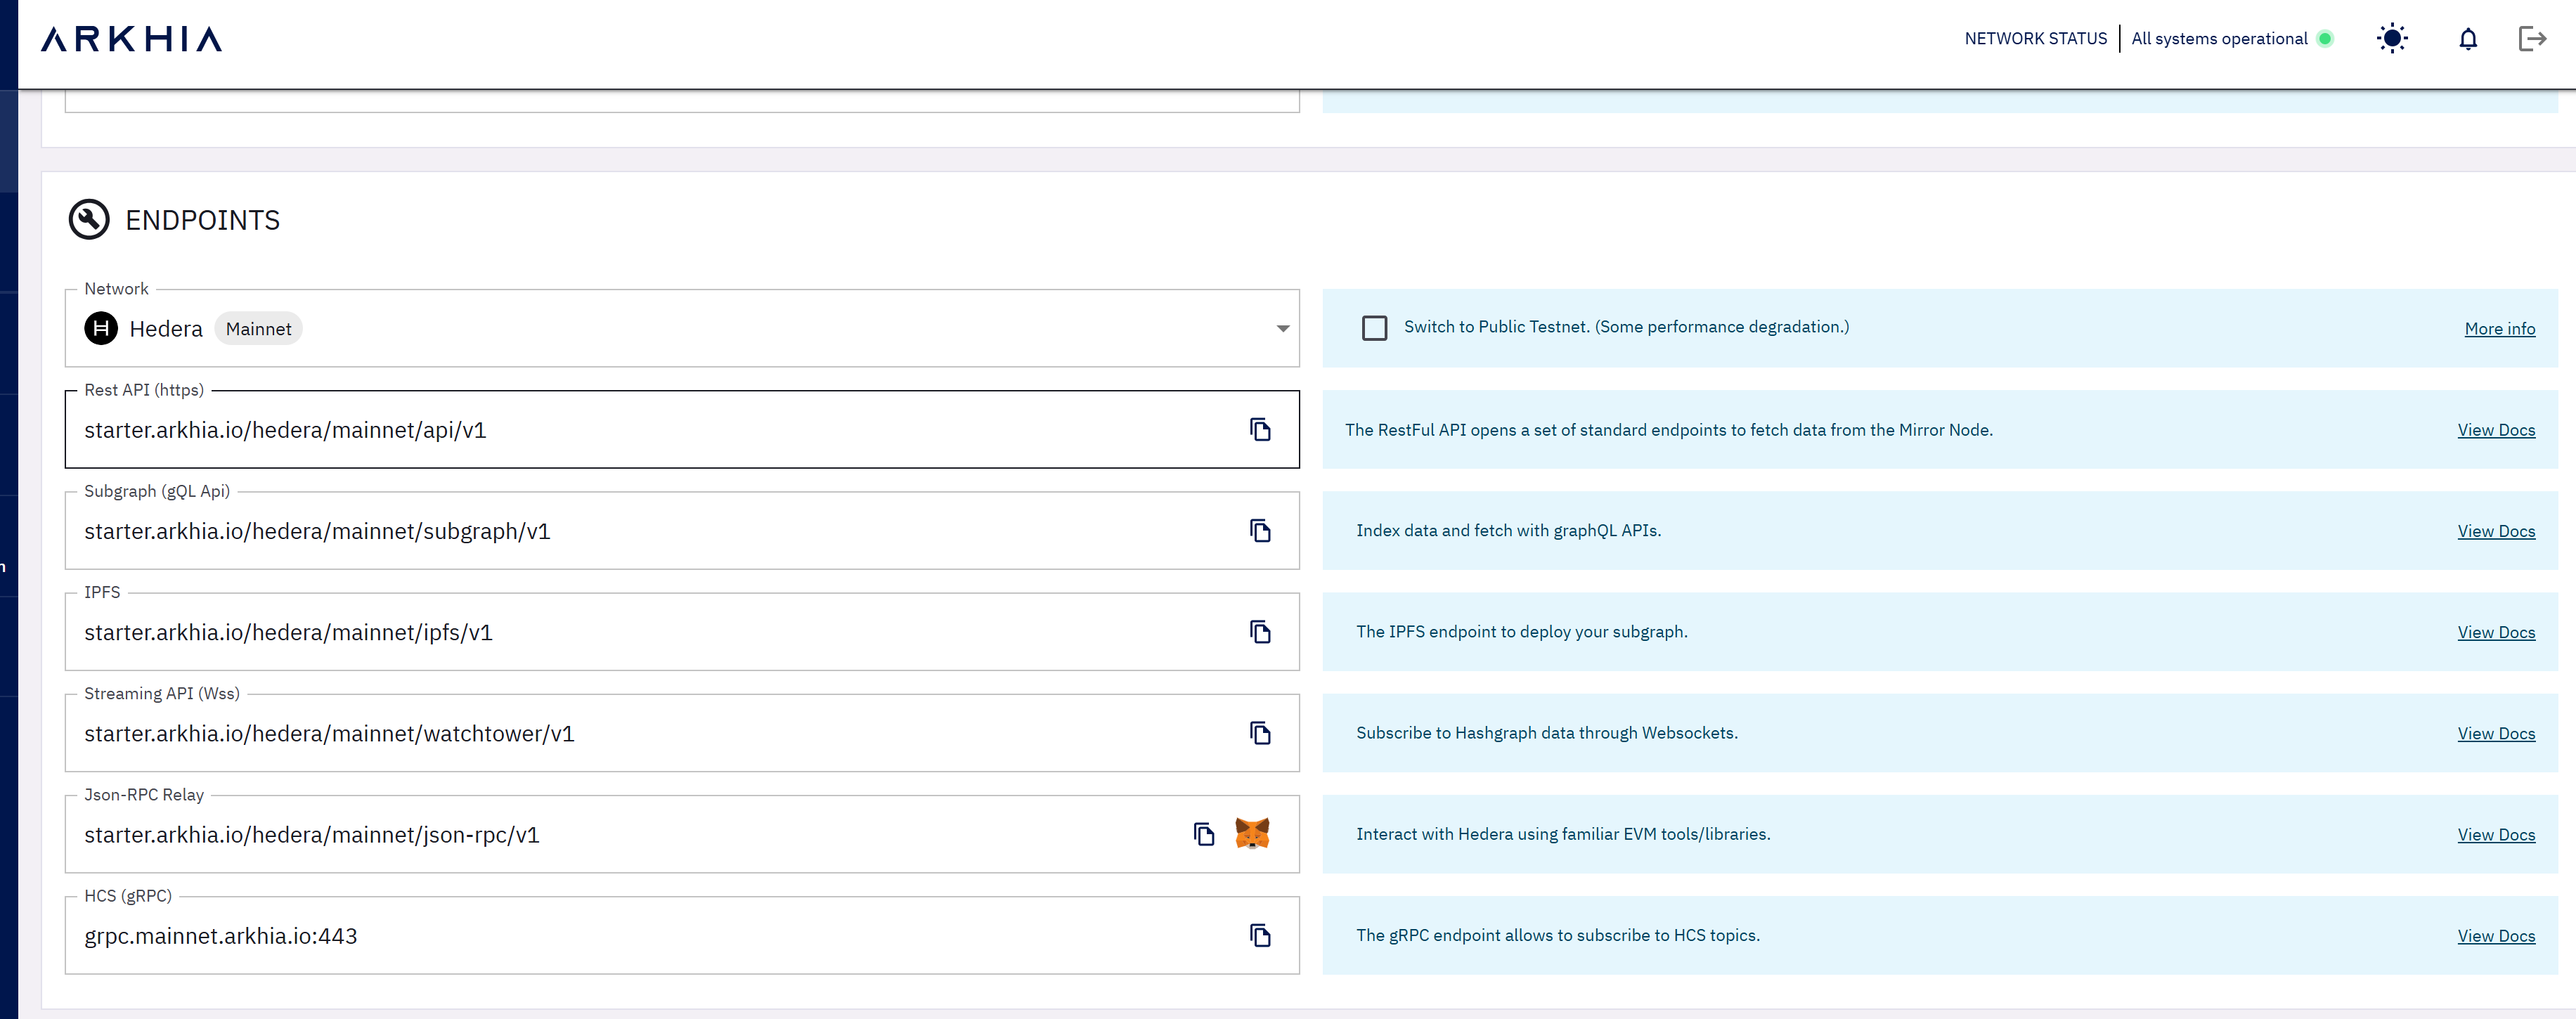Click the json-rpc endpoint URL field
The height and width of the screenshot is (1019, 2576).
pyautogui.click(x=682, y=834)
